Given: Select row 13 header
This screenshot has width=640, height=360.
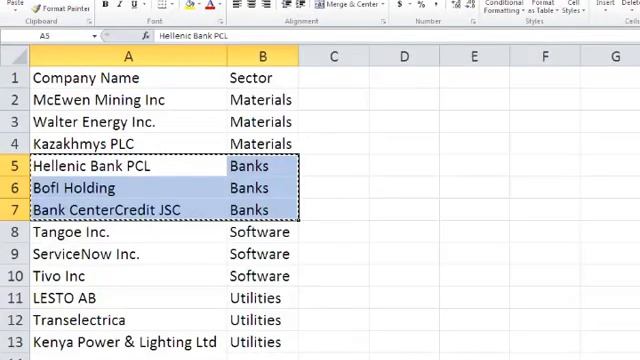Looking at the screenshot, I should pyautogui.click(x=15, y=342).
